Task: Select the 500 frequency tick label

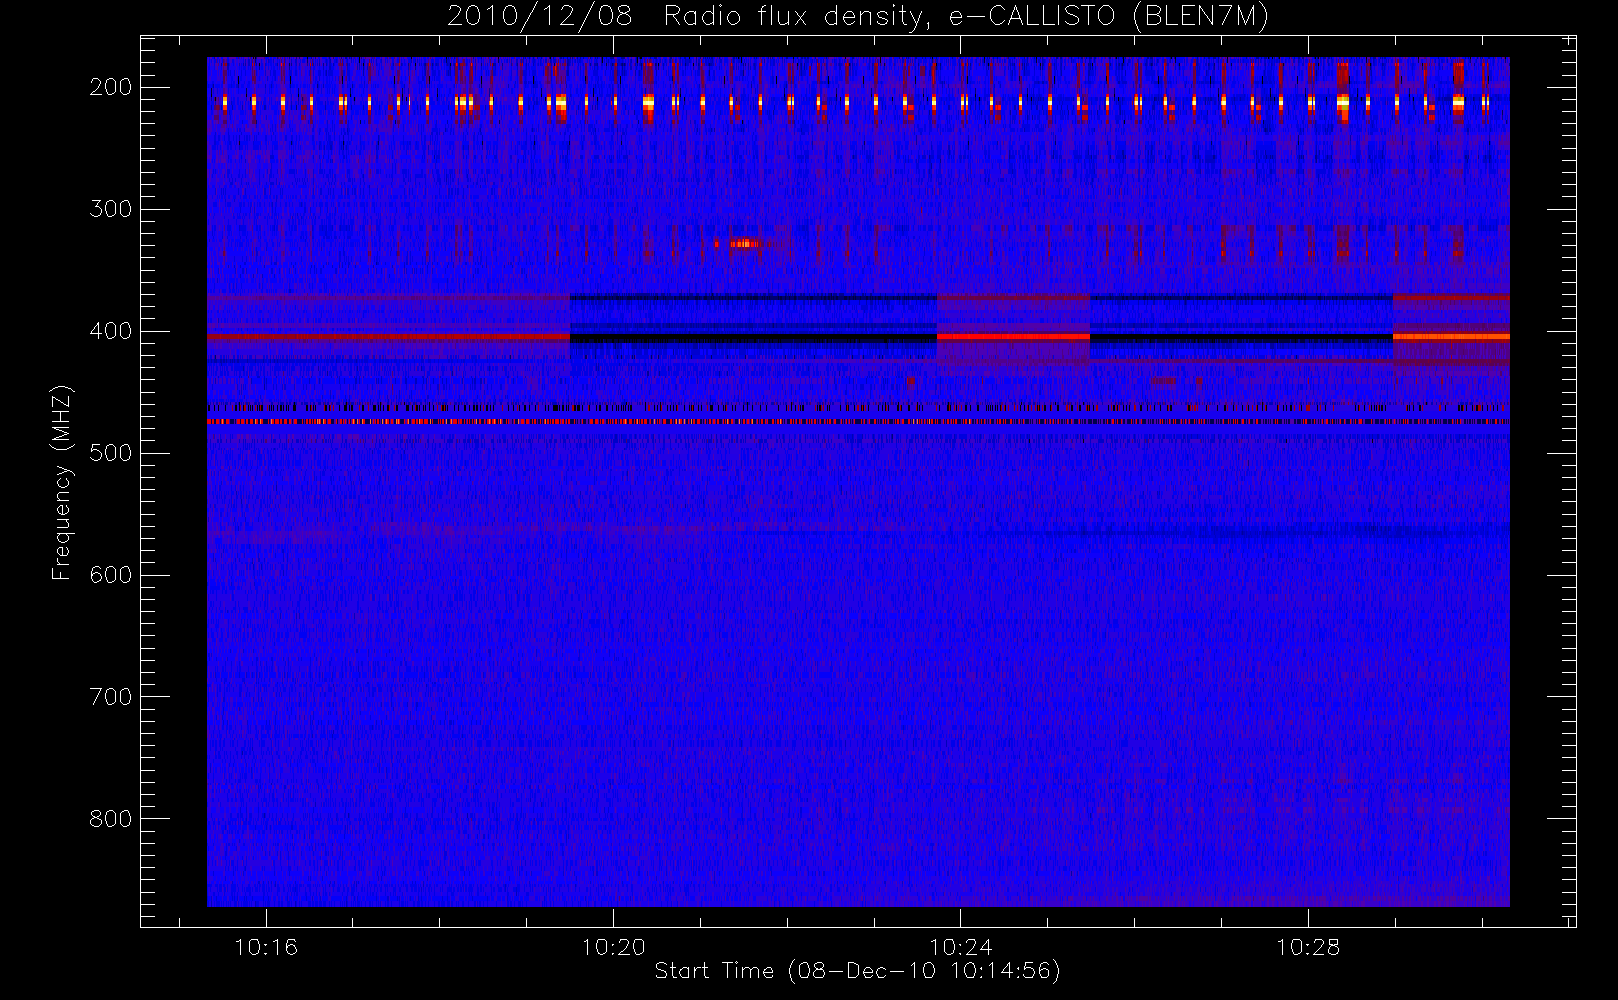Action: pos(111,453)
